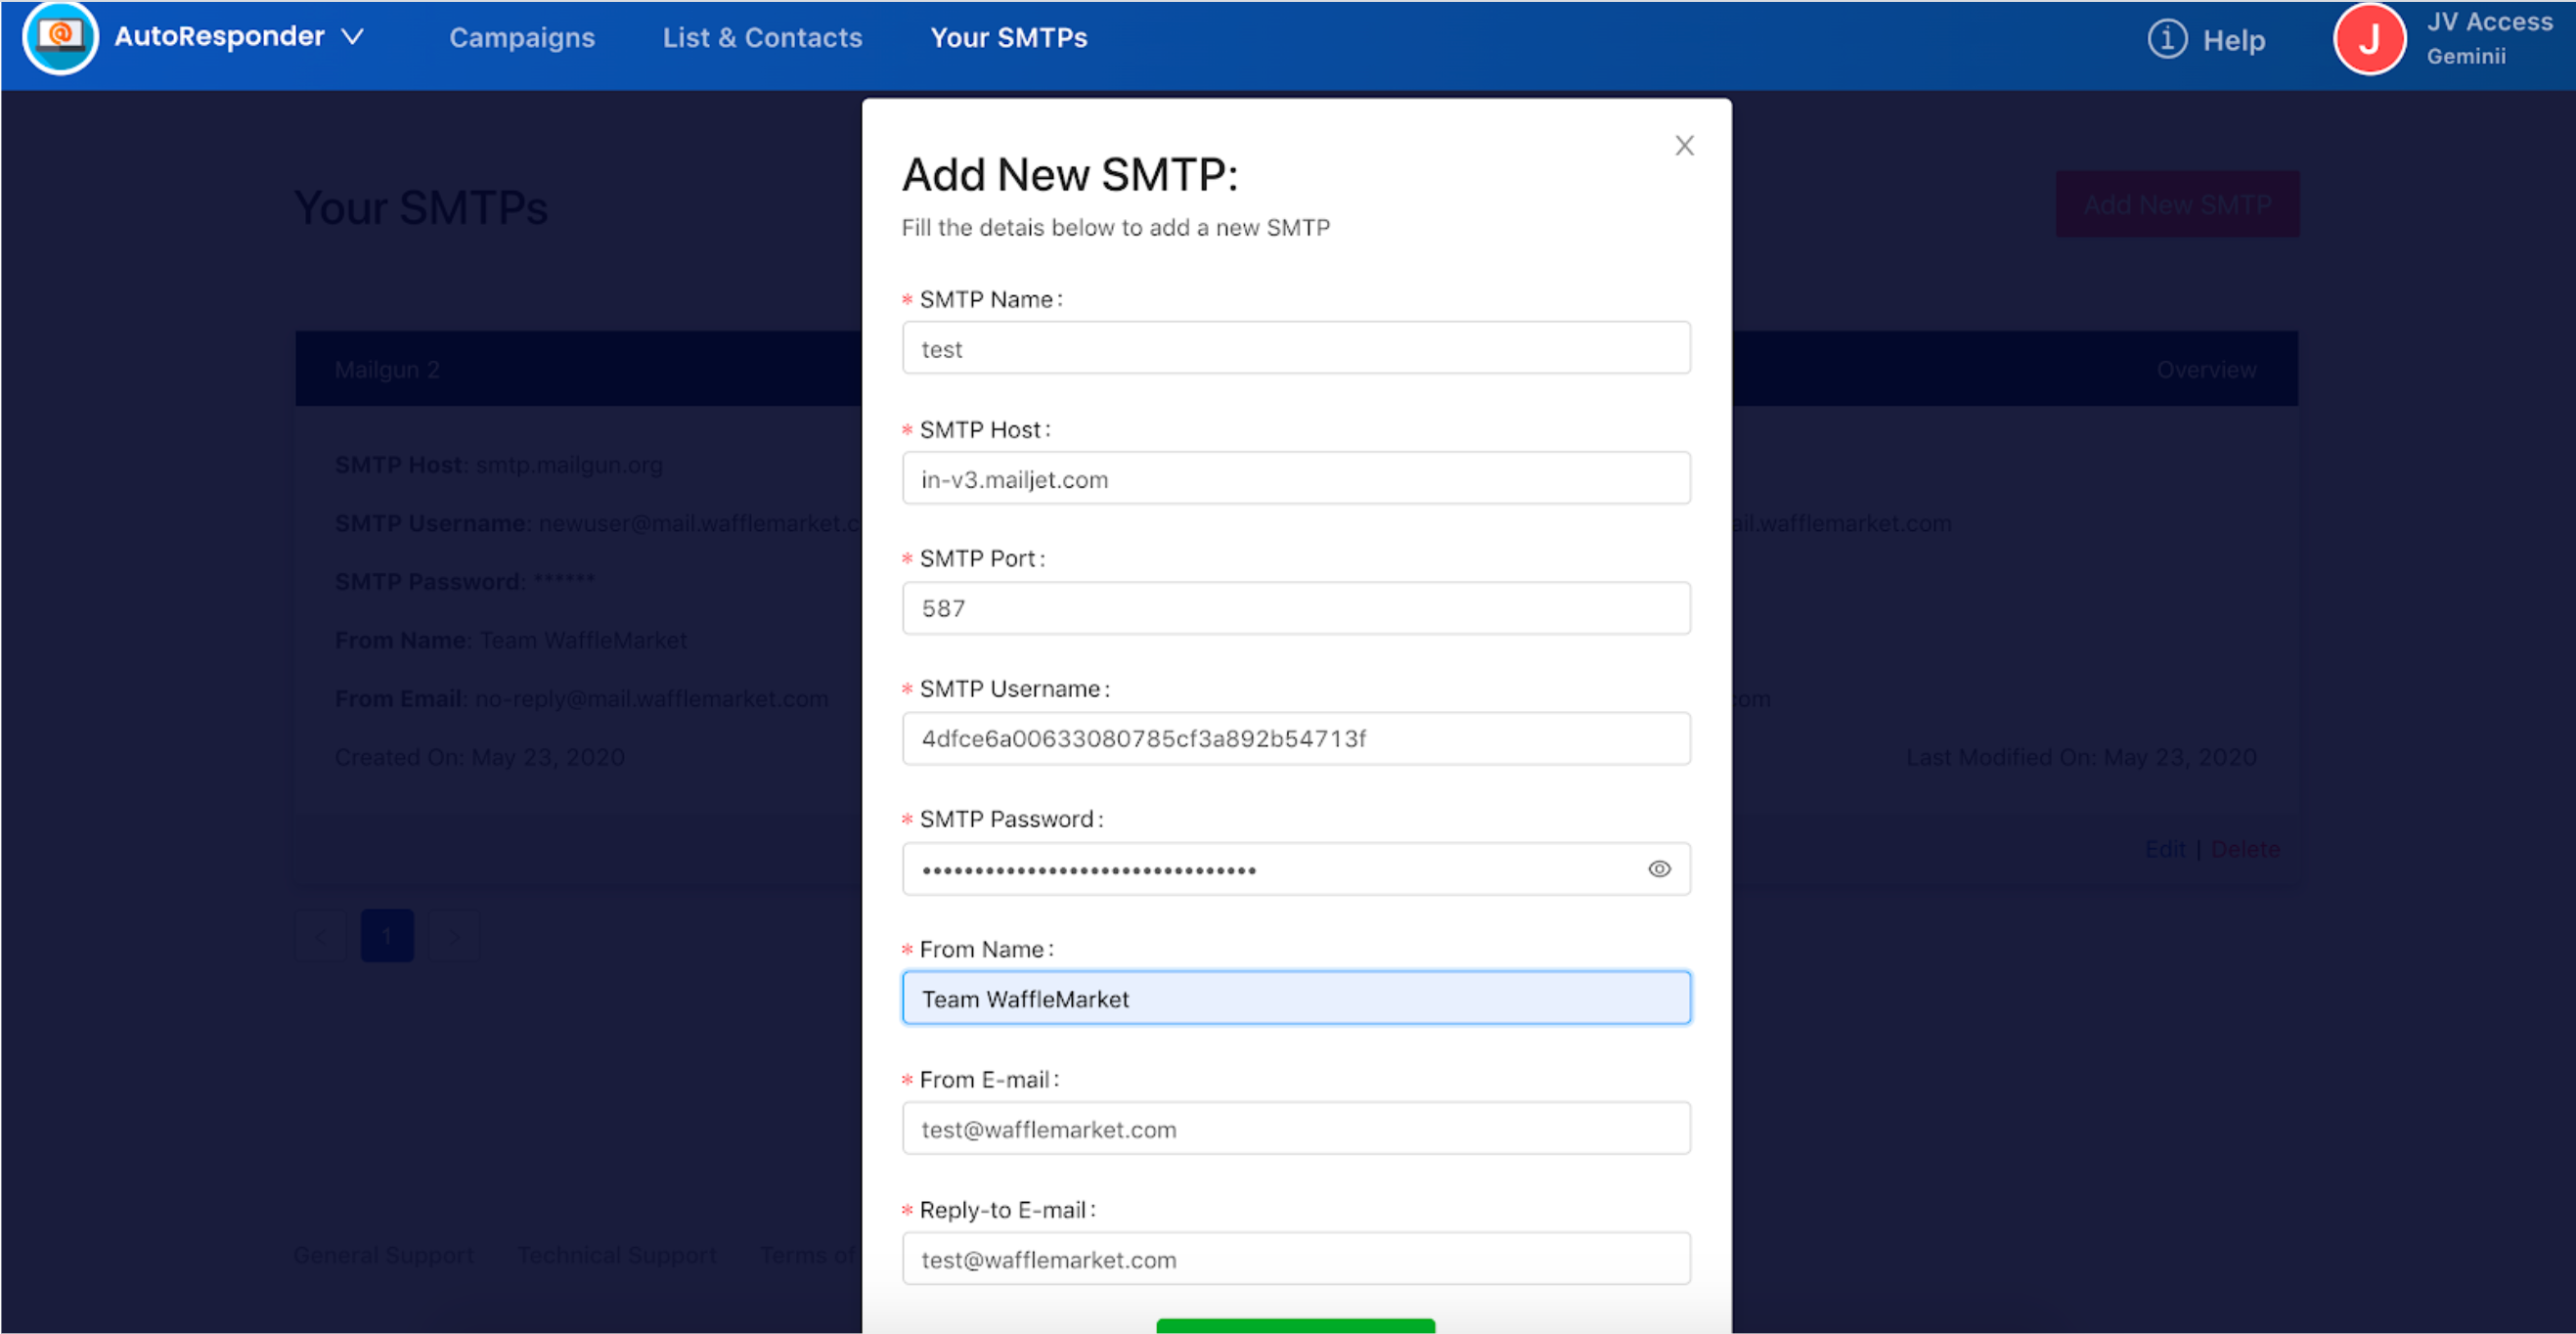Click the Help link text
Screen dimensions: 2576x1334
(2233, 41)
